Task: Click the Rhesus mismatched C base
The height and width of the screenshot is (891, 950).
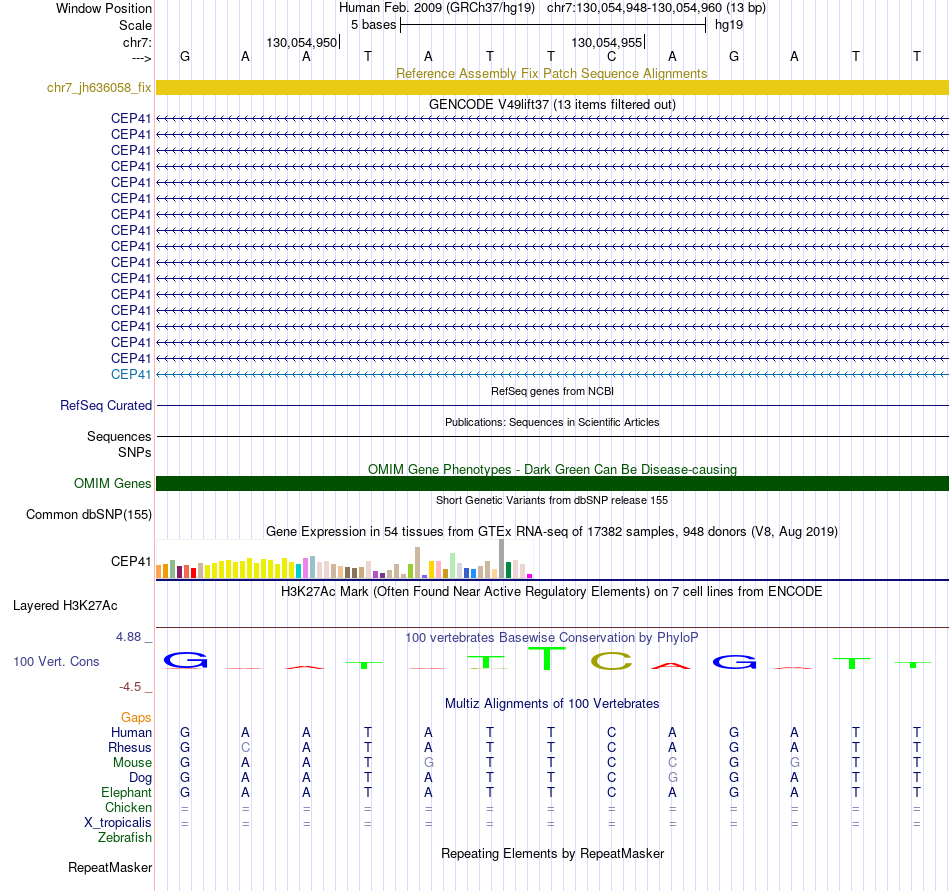Action: [x=245, y=747]
